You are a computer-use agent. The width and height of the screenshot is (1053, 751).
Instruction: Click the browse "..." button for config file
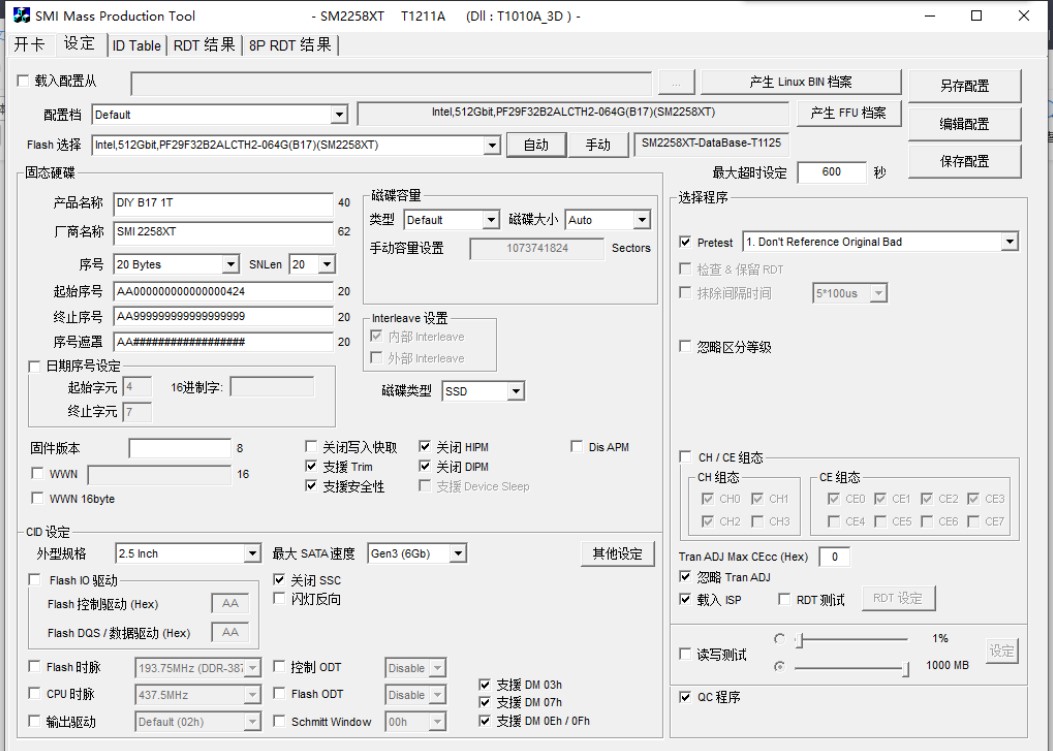(676, 83)
